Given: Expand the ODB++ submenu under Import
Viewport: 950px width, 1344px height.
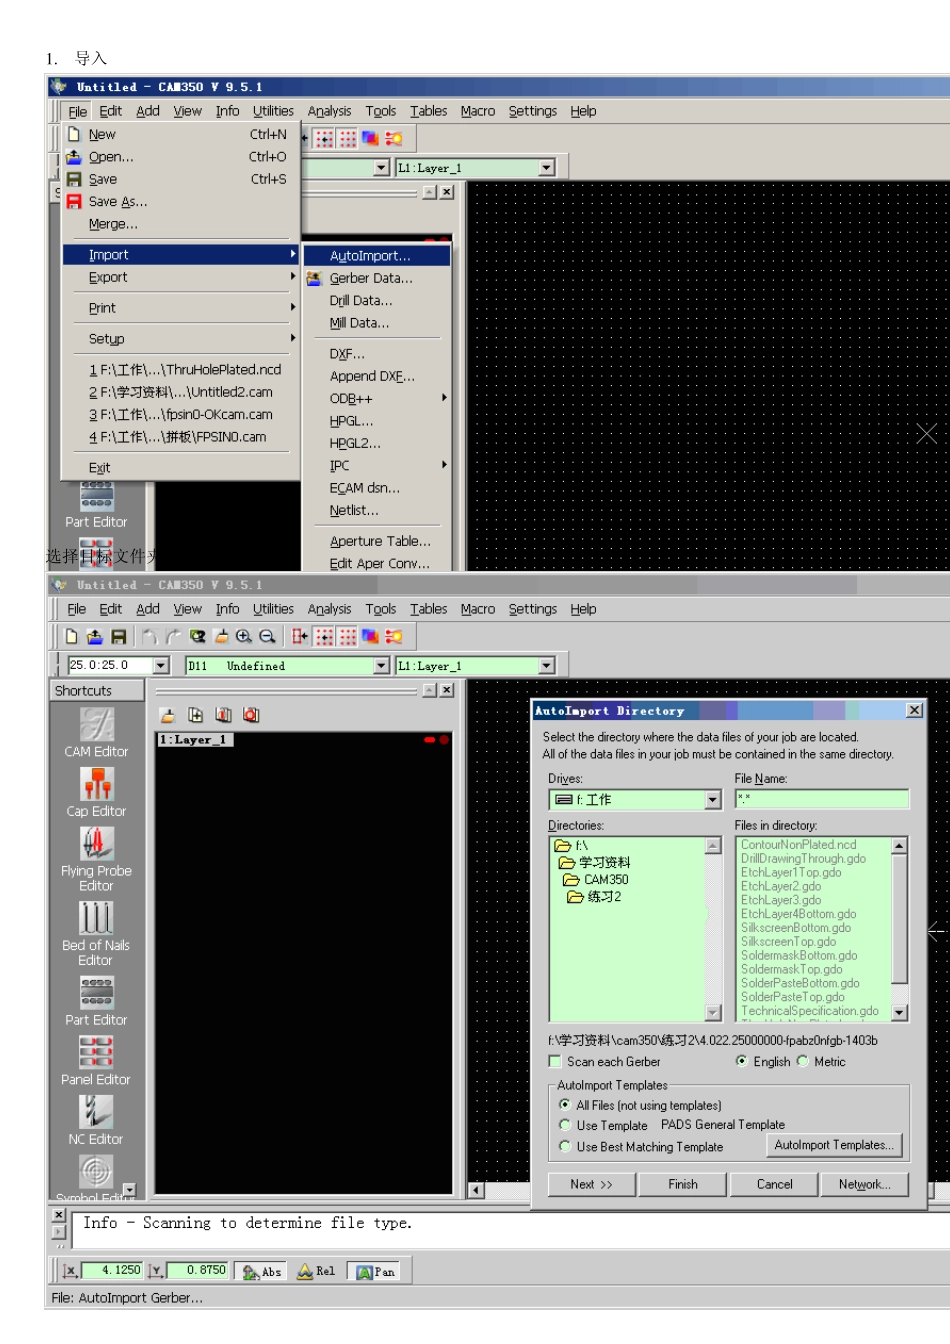Looking at the screenshot, I should pyautogui.click(x=377, y=399).
